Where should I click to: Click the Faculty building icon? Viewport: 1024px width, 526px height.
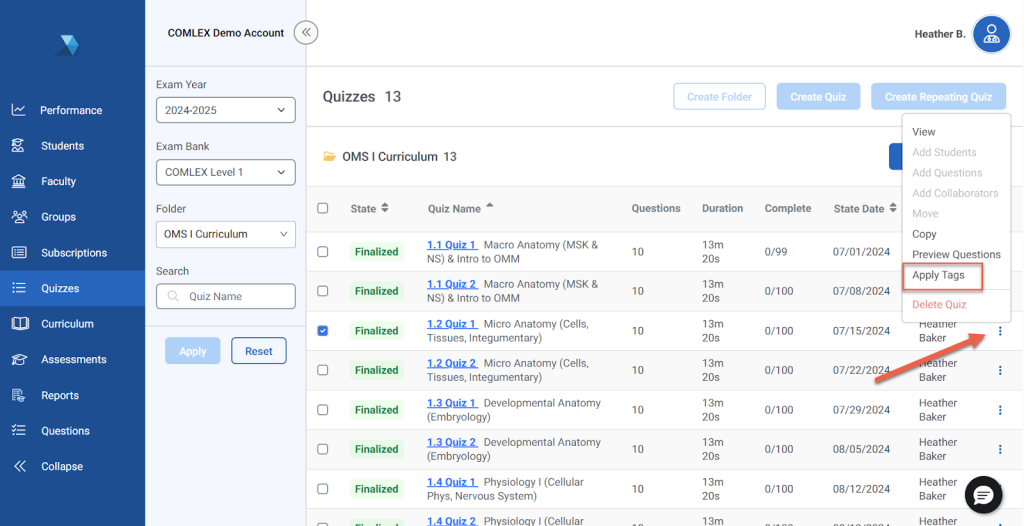(18, 181)
